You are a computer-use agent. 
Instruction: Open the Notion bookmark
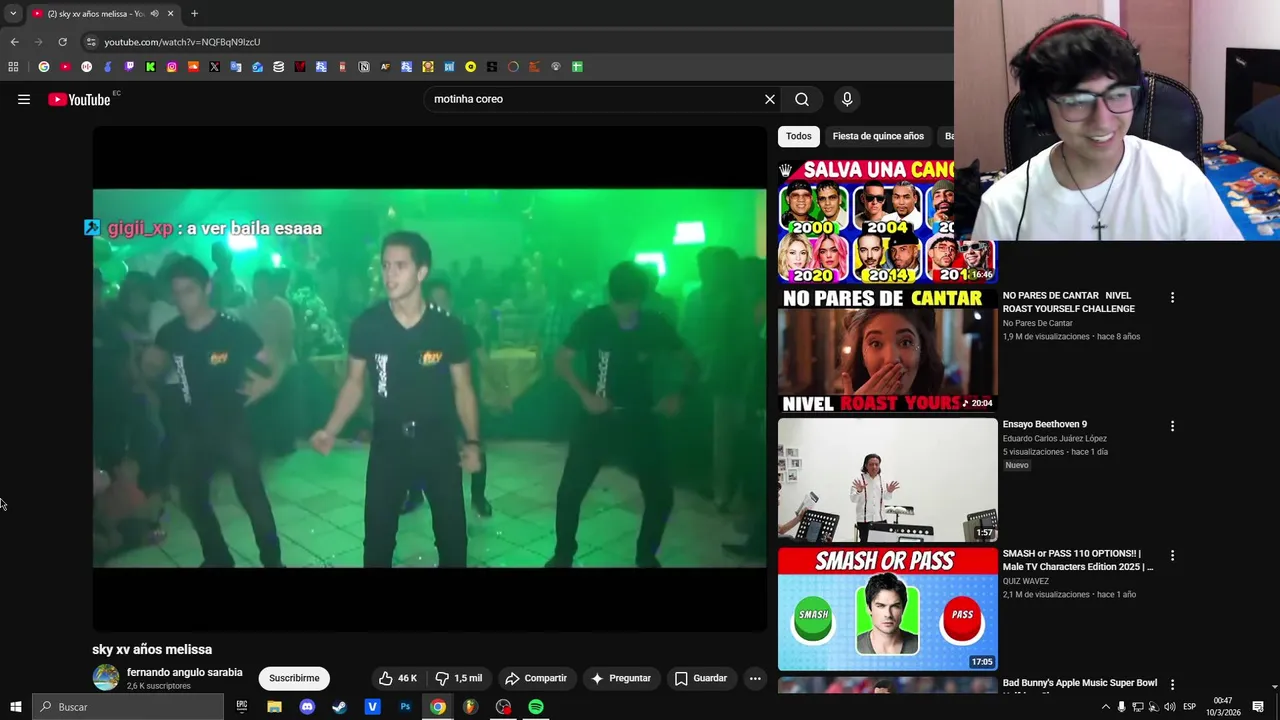click(364, 67)
